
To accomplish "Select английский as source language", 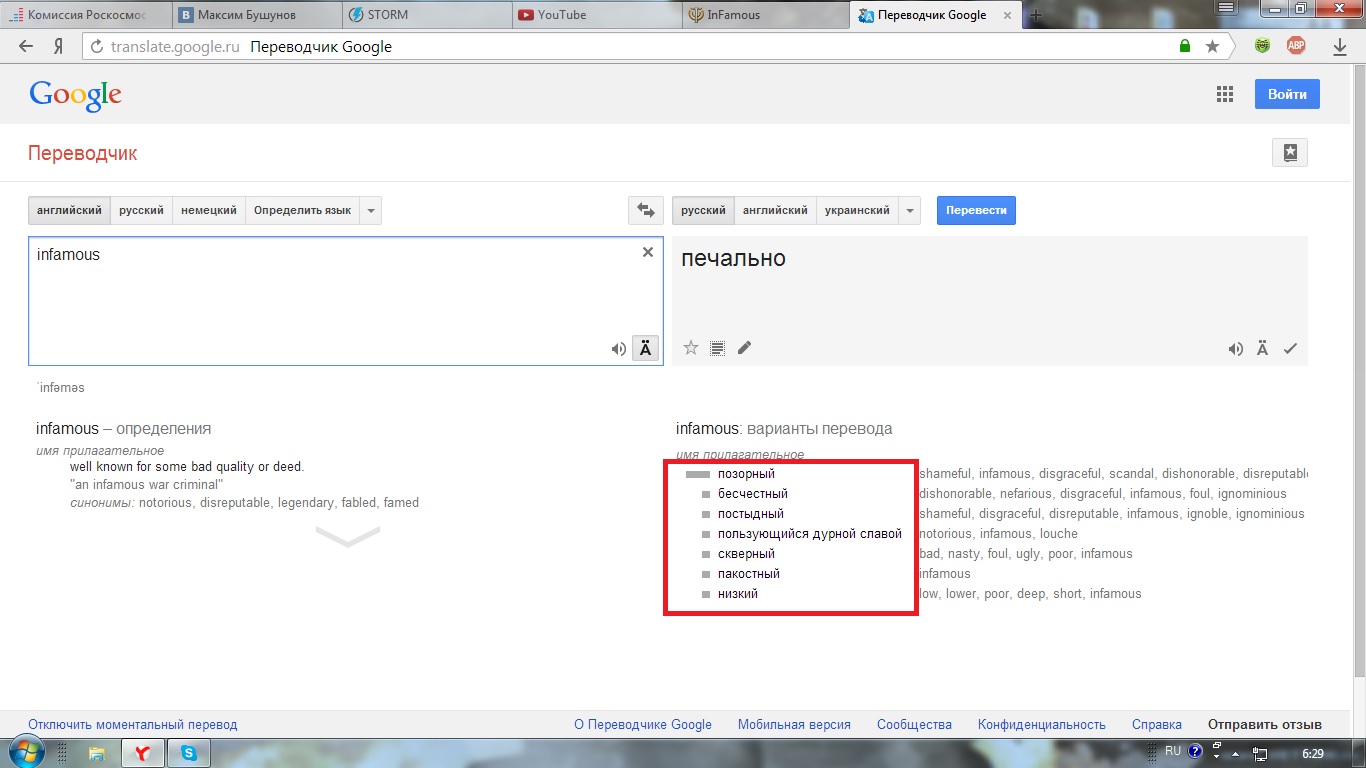I will click(x=69, y=211).
